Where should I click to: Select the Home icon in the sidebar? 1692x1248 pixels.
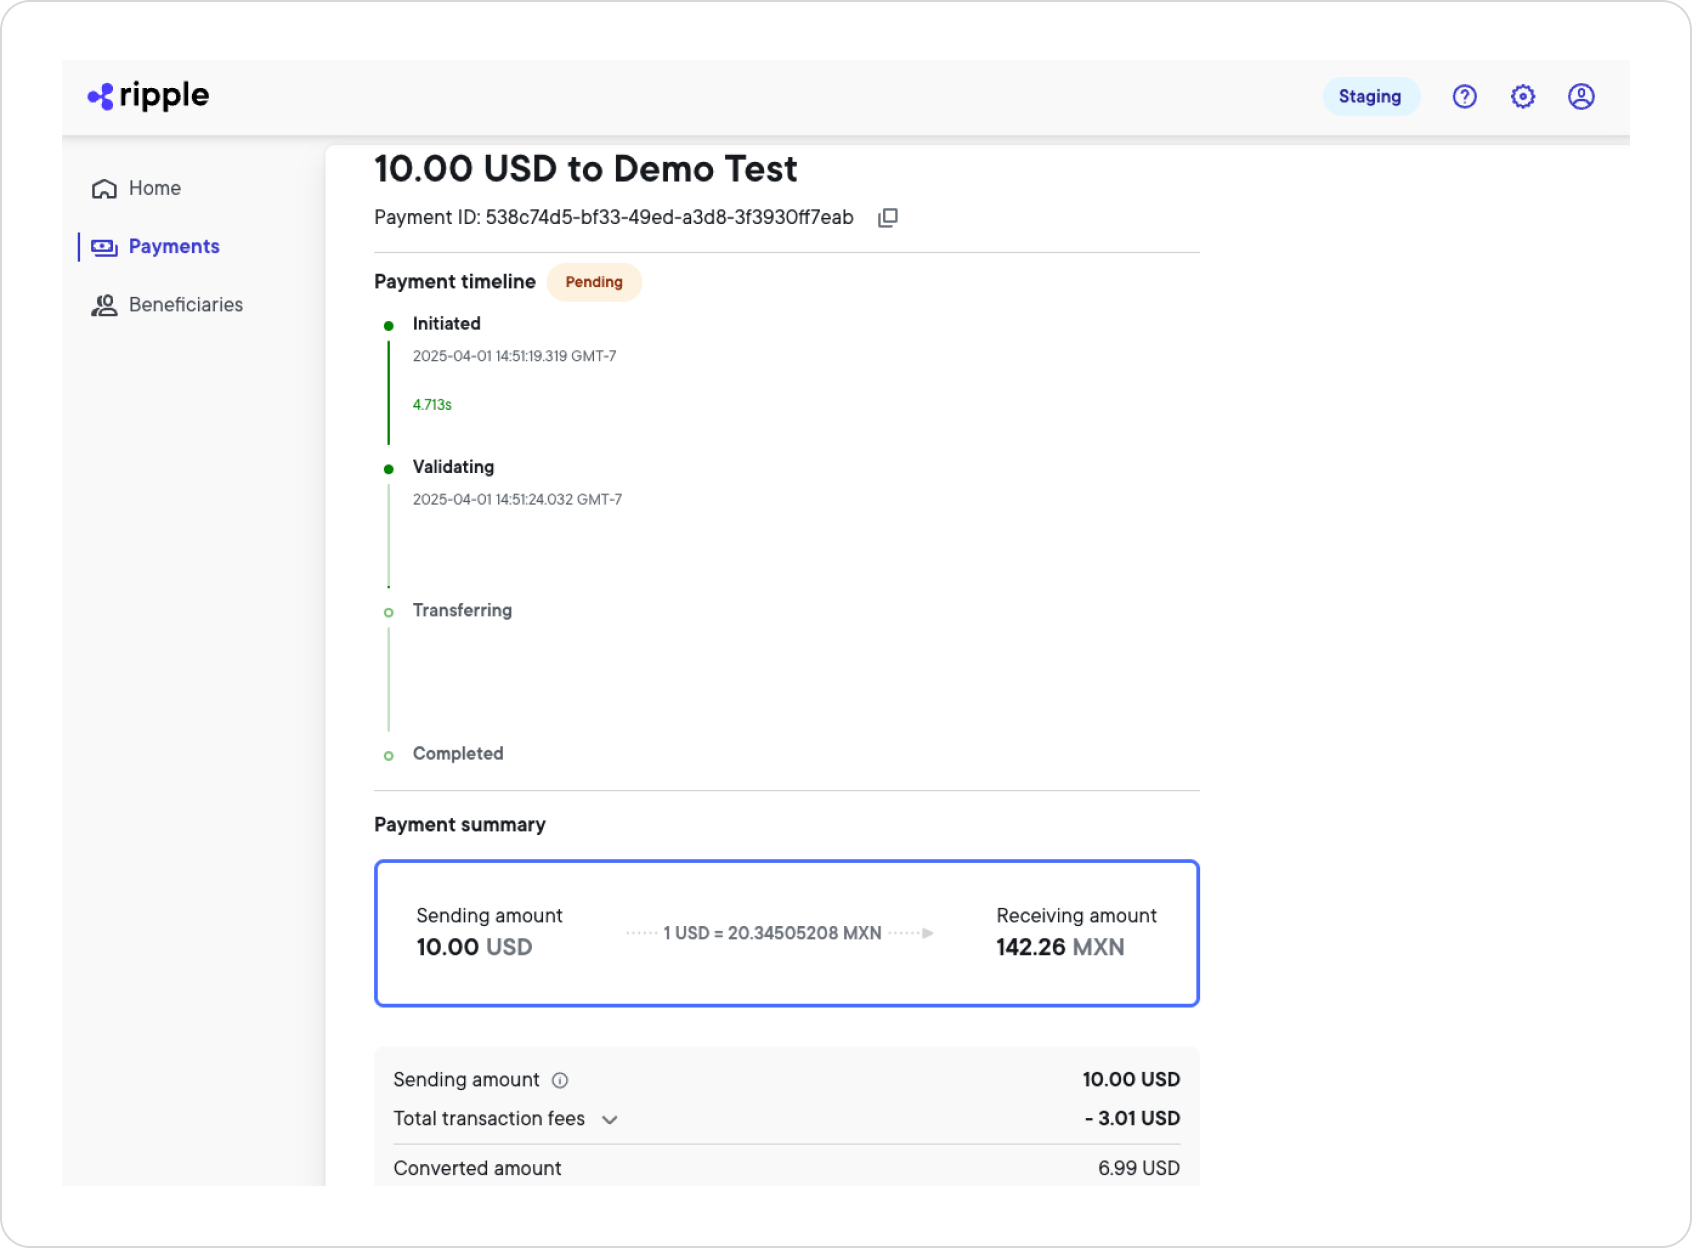104,188
